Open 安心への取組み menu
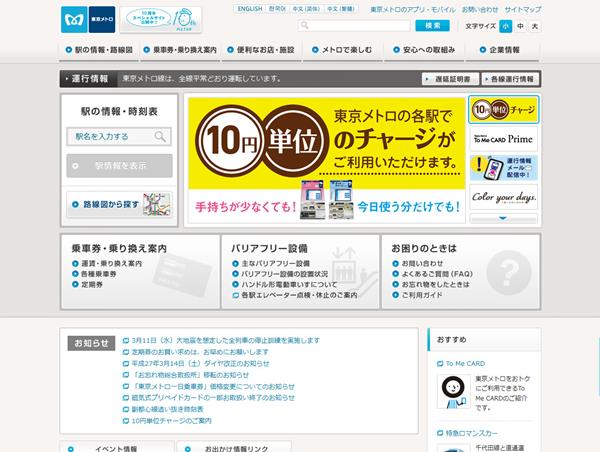Viewport: 600px width, 452px height. (x=424, y=50)
